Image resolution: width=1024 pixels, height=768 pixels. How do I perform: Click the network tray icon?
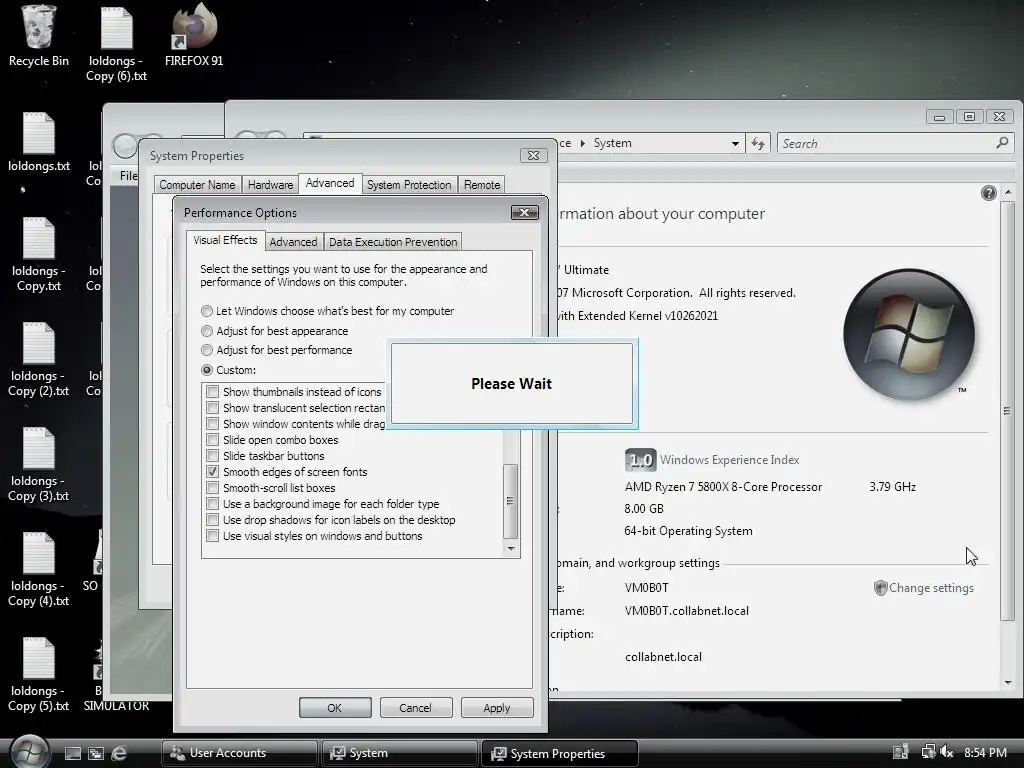(x=928, y=752)
